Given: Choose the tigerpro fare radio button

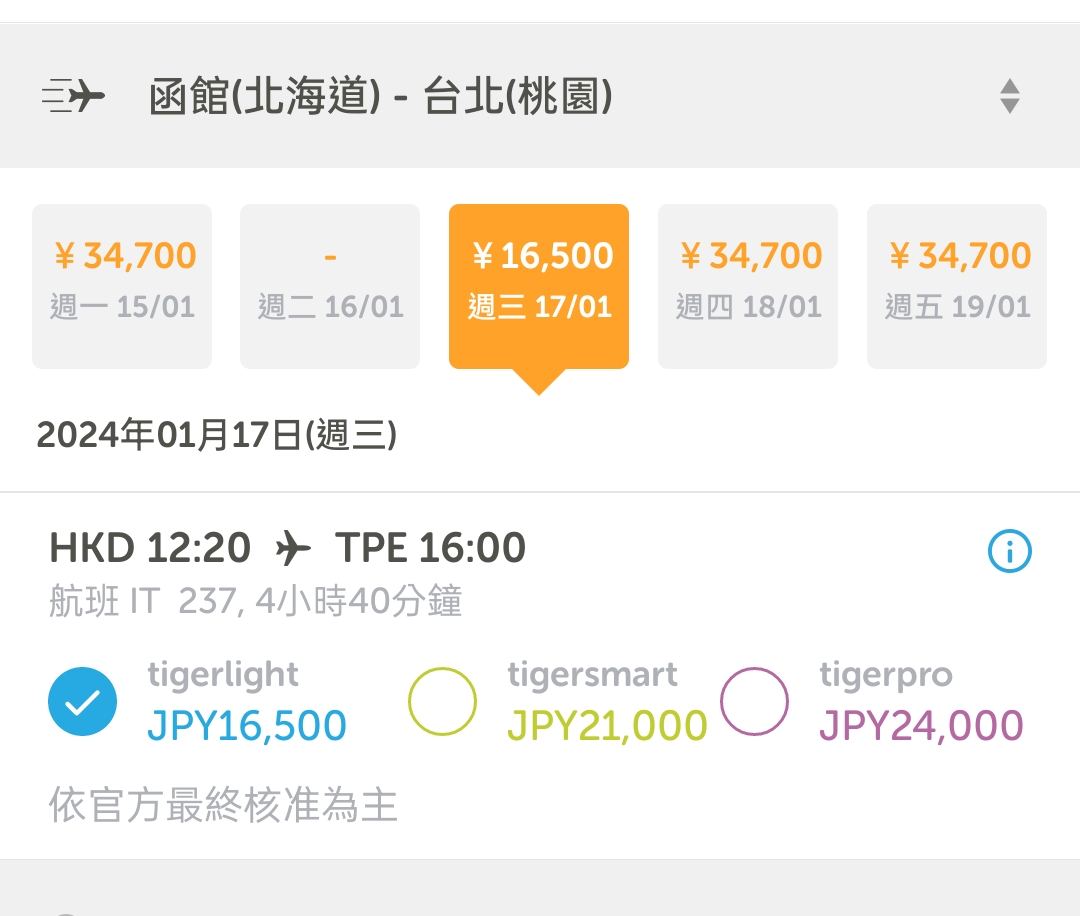Looking at the screenshot, I should [x=754, y=701].
